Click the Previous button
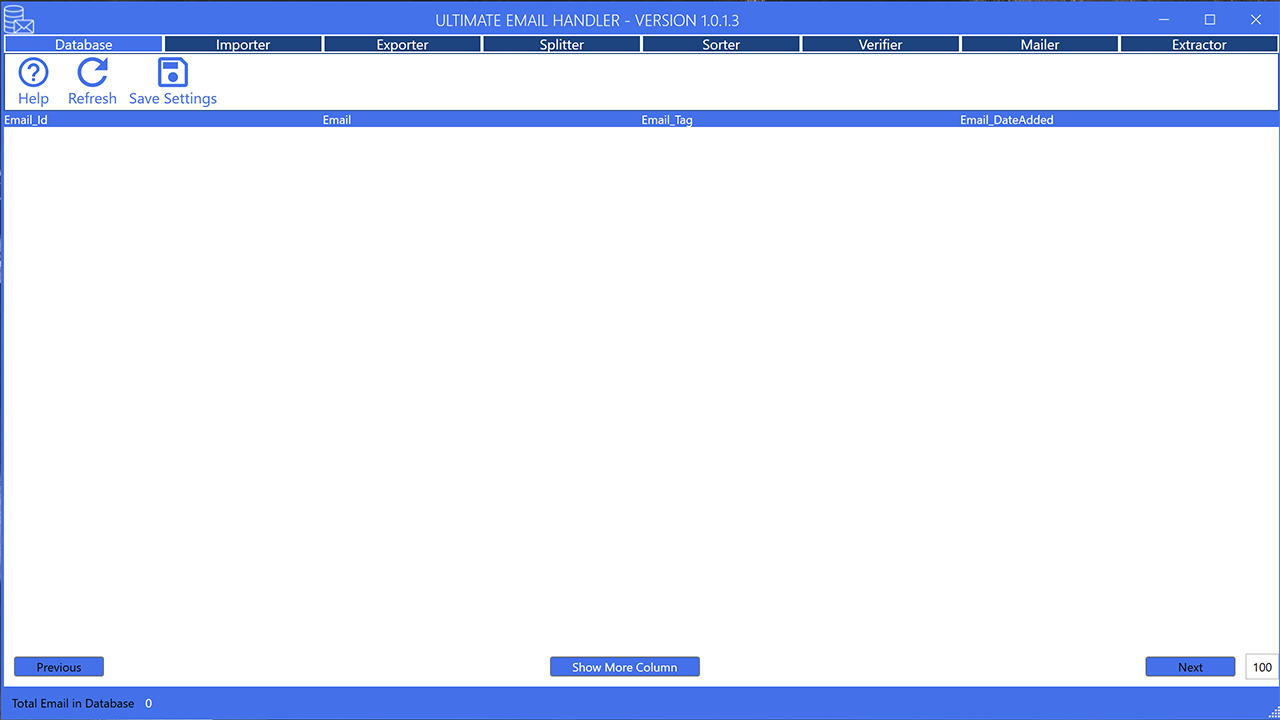 [58, 666]
